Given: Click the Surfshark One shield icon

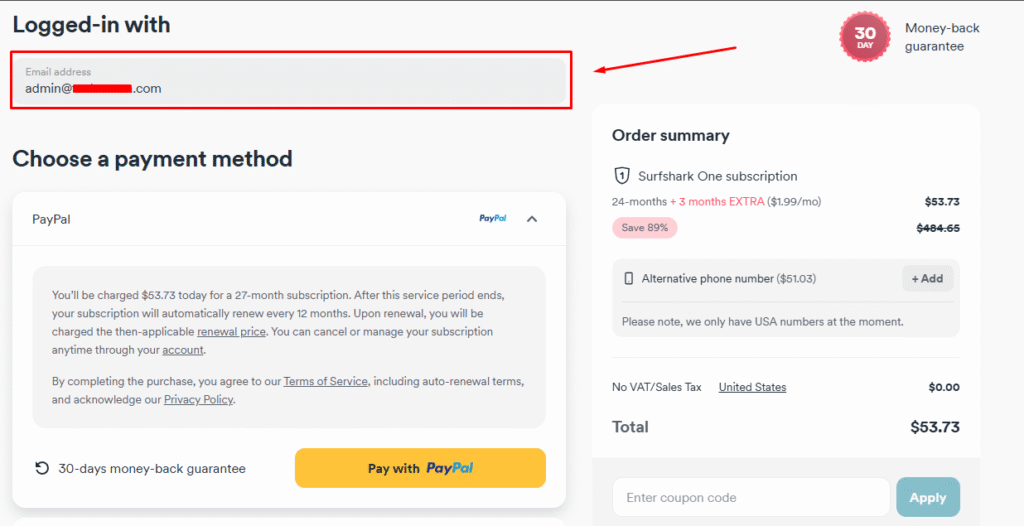Looking at the screenshot, I should (x=622, y=176).
